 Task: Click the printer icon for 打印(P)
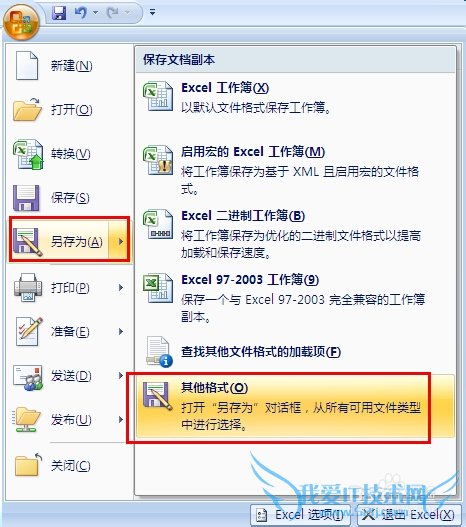coord(28,287)
